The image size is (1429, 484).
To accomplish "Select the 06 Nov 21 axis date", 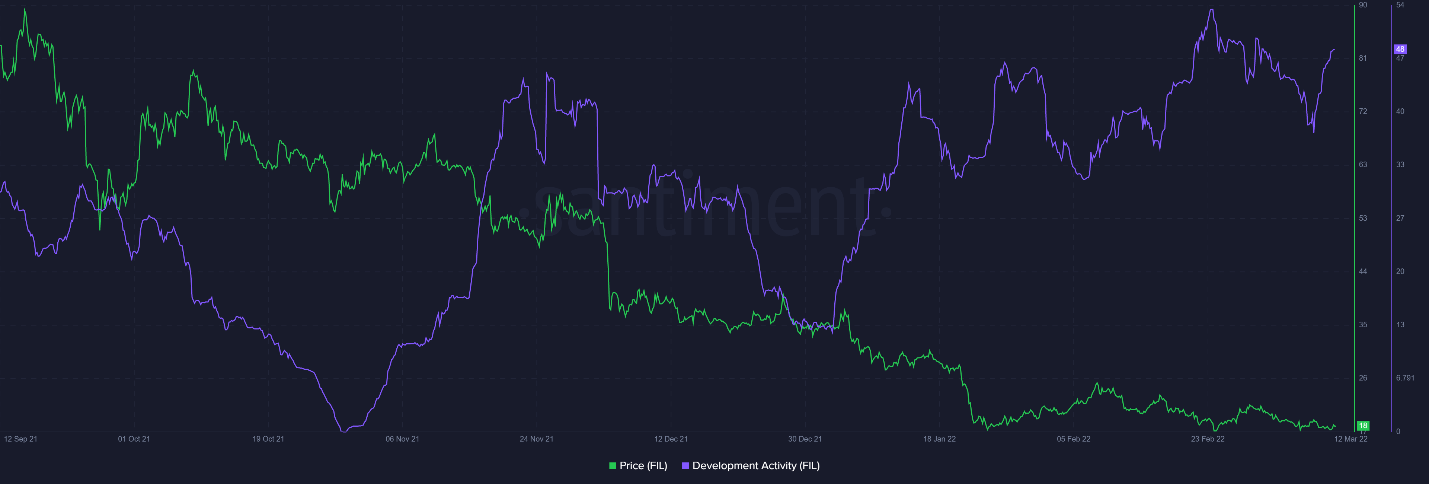I will click(402, 439).
